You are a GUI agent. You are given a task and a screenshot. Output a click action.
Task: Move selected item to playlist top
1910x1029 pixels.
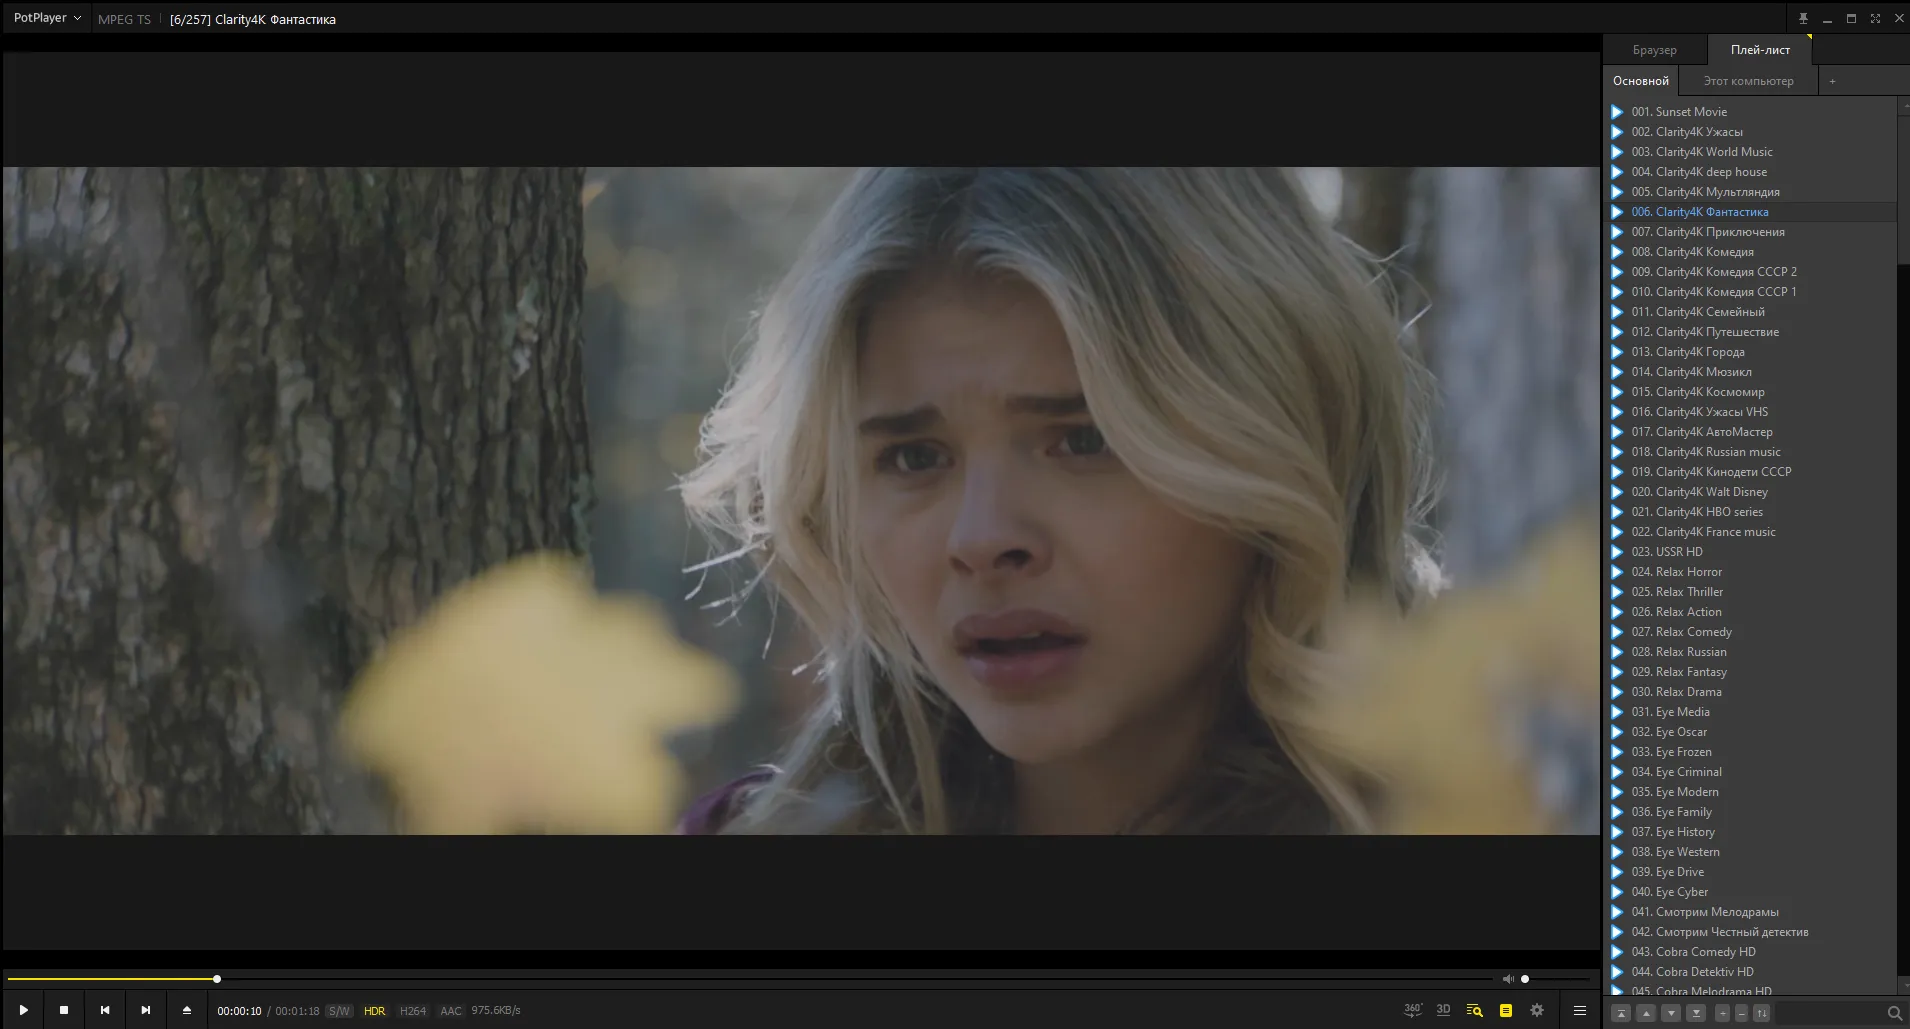point(1622,1013)
